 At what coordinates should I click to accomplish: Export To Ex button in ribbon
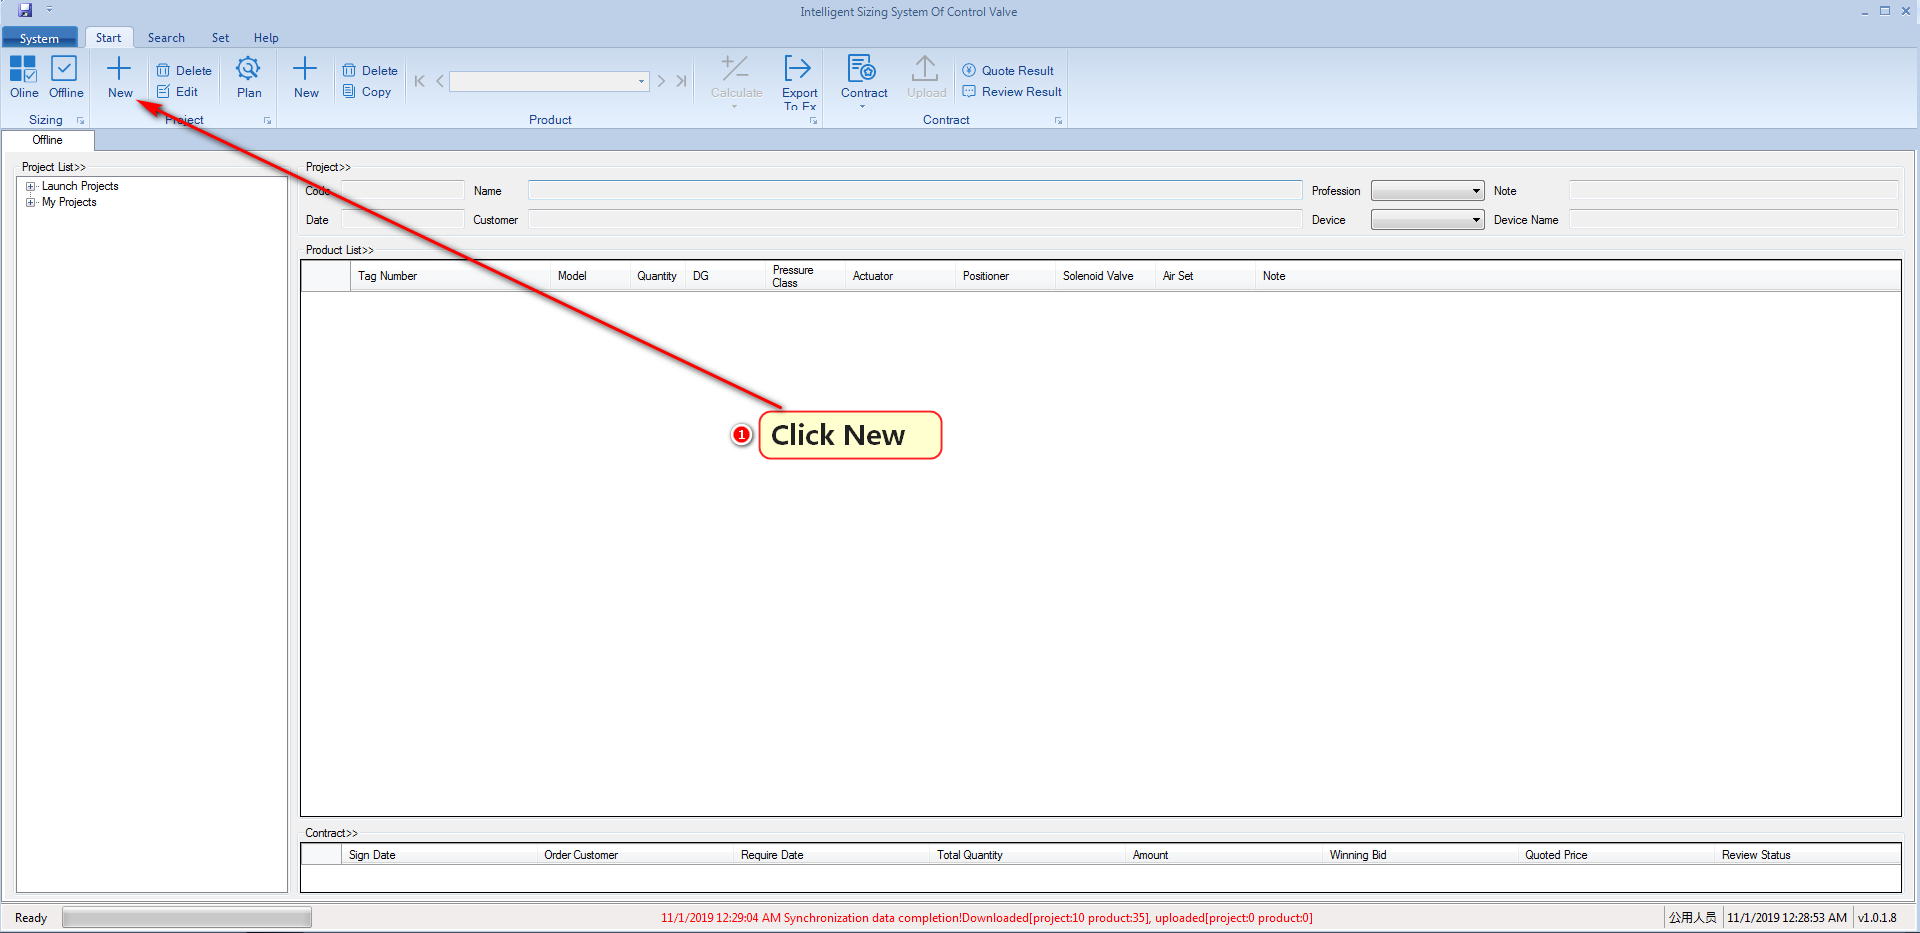pyautogui.click(x=799, y=81)
